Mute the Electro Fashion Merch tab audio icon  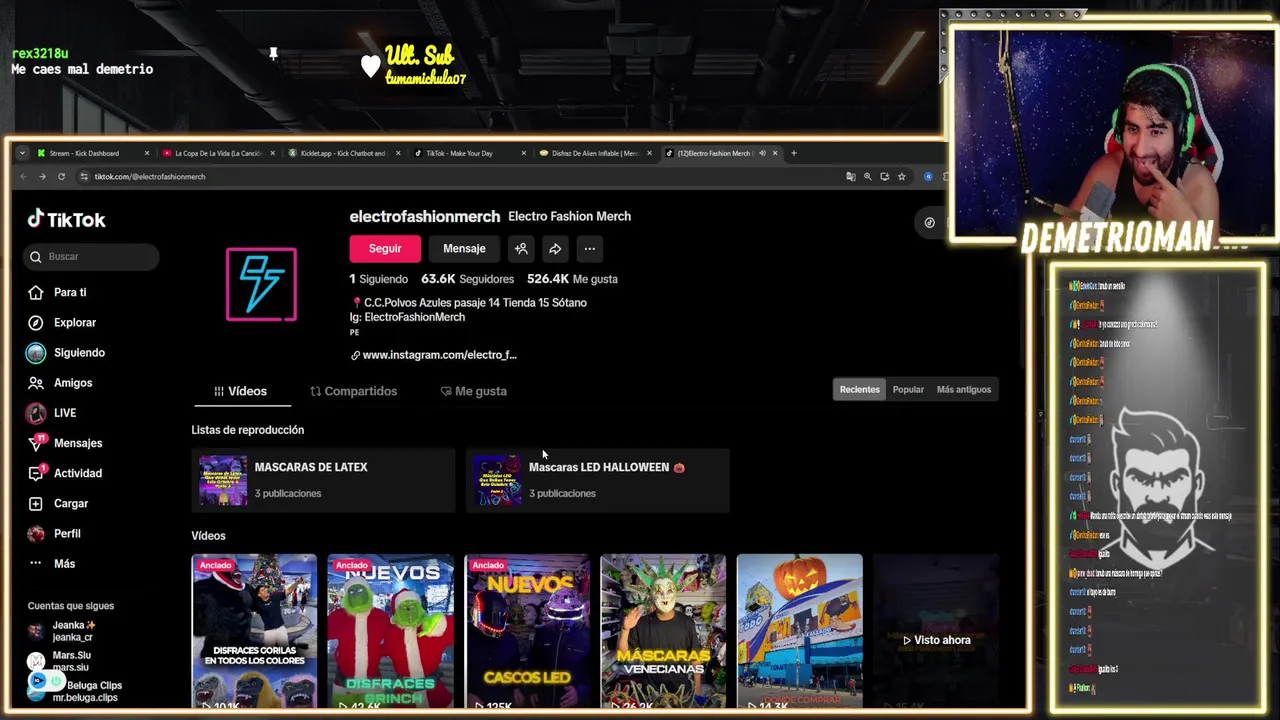[762, 153]
